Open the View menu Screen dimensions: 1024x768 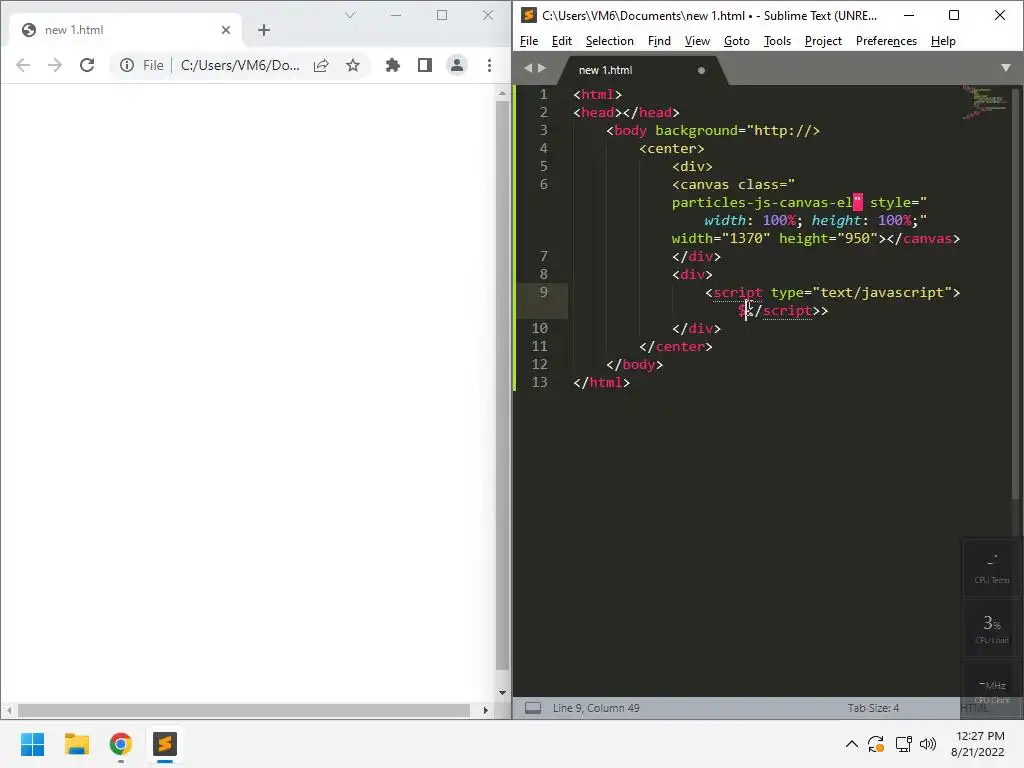(x=697, y=41)
